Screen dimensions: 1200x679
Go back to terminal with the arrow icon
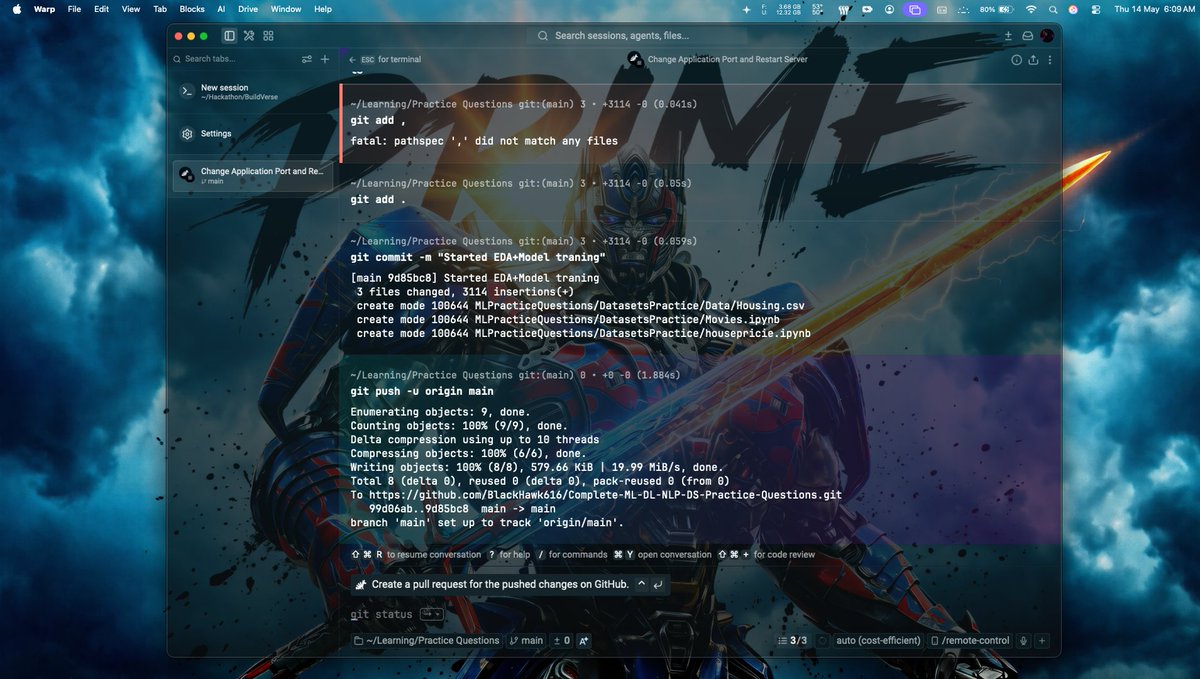tap(353, 59)
